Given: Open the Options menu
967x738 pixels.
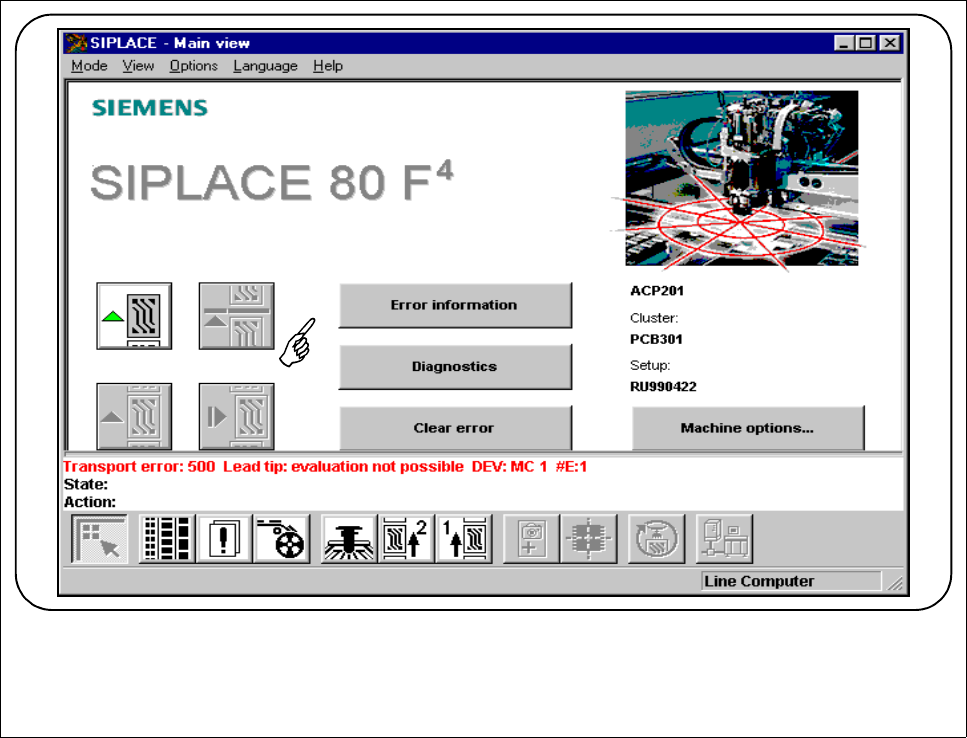Looking at the screenshot, I should (194, 66).
